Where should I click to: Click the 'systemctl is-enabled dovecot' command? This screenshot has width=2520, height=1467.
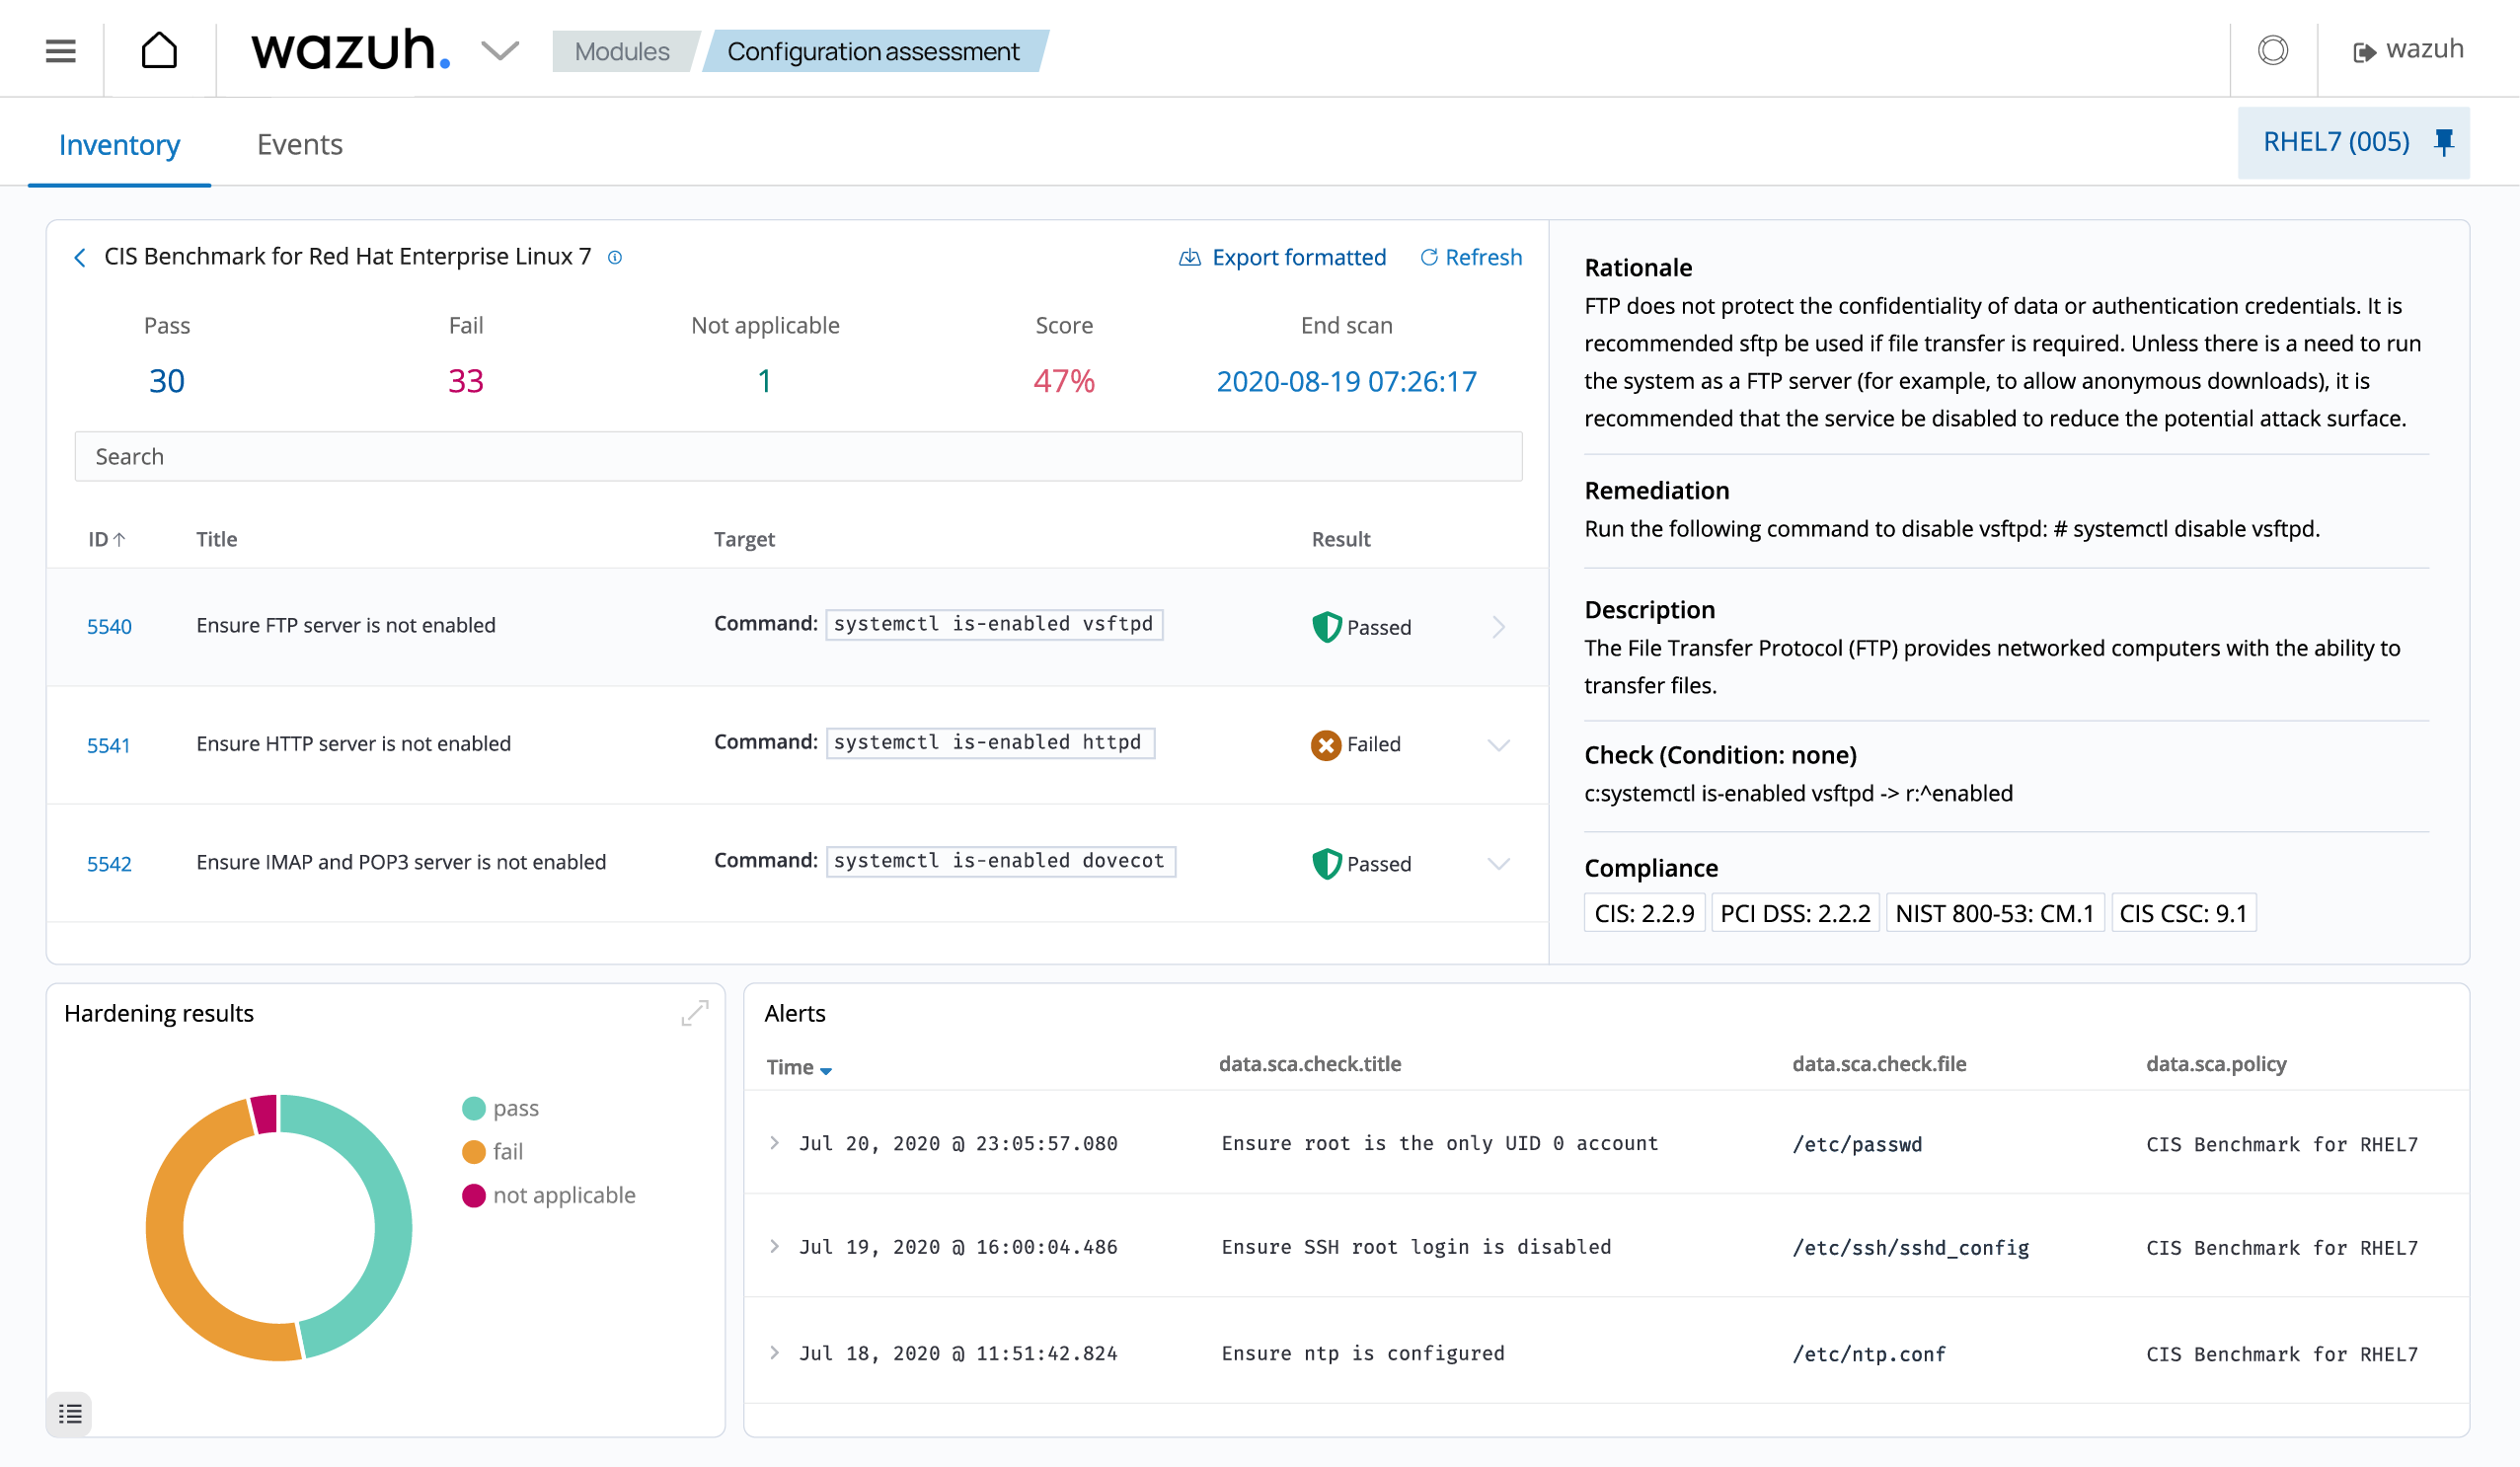(999, 860)
